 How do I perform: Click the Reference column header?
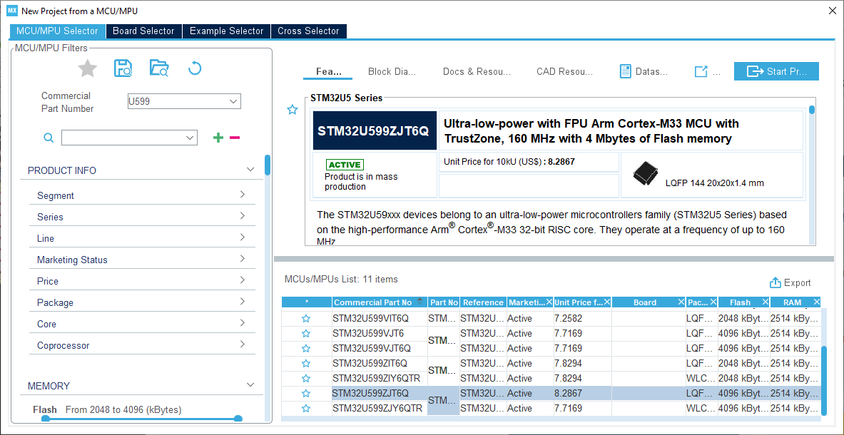[483, 302]
